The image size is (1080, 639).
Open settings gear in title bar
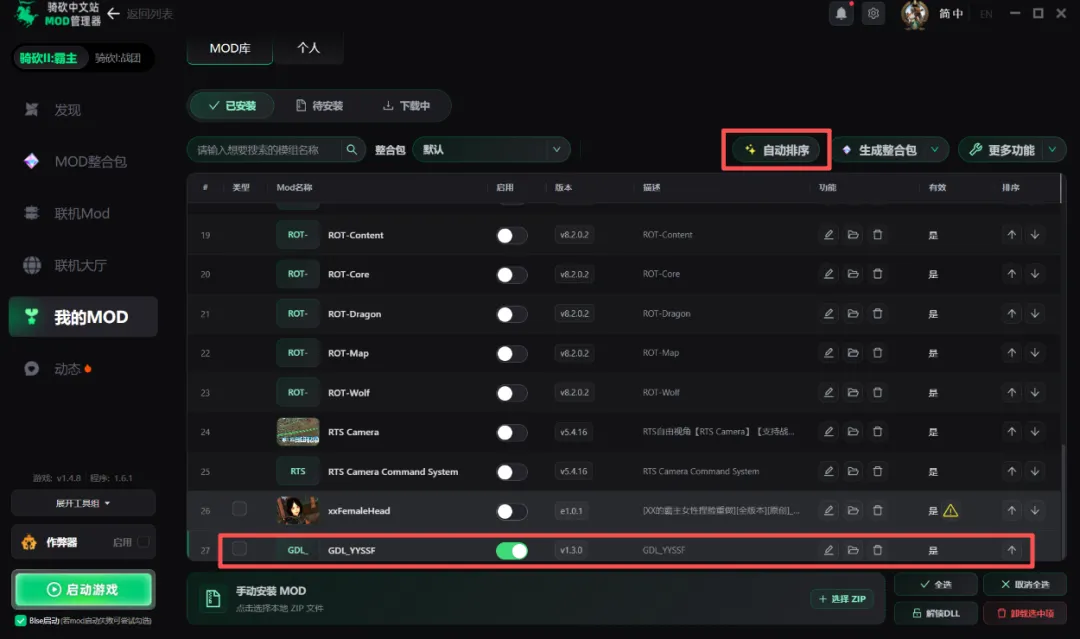873,14
